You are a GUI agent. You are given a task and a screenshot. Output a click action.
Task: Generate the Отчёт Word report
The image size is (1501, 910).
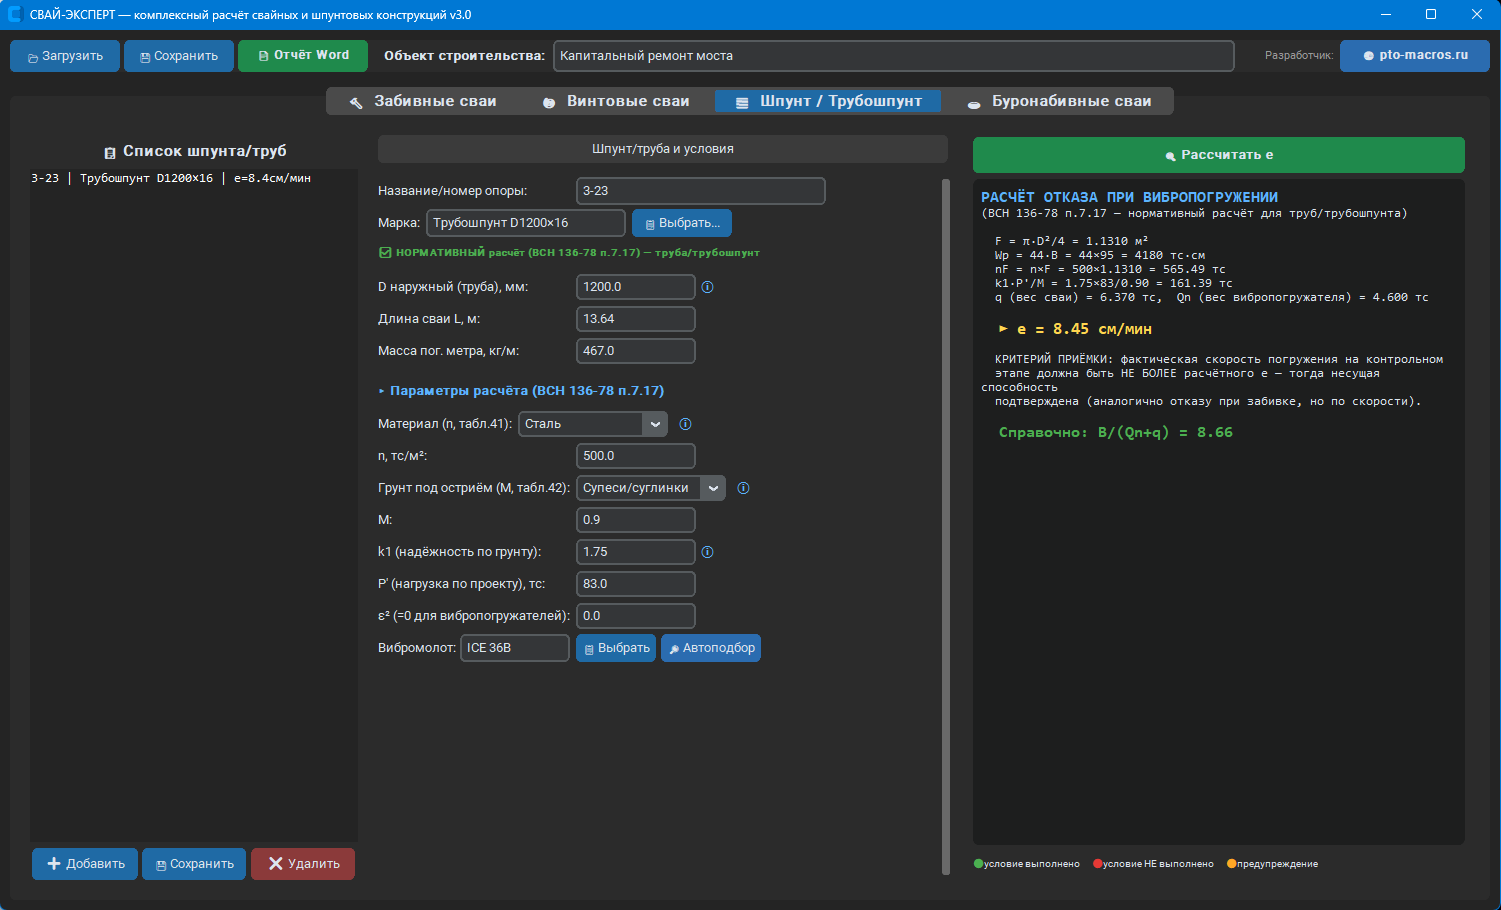click(303, 56)
